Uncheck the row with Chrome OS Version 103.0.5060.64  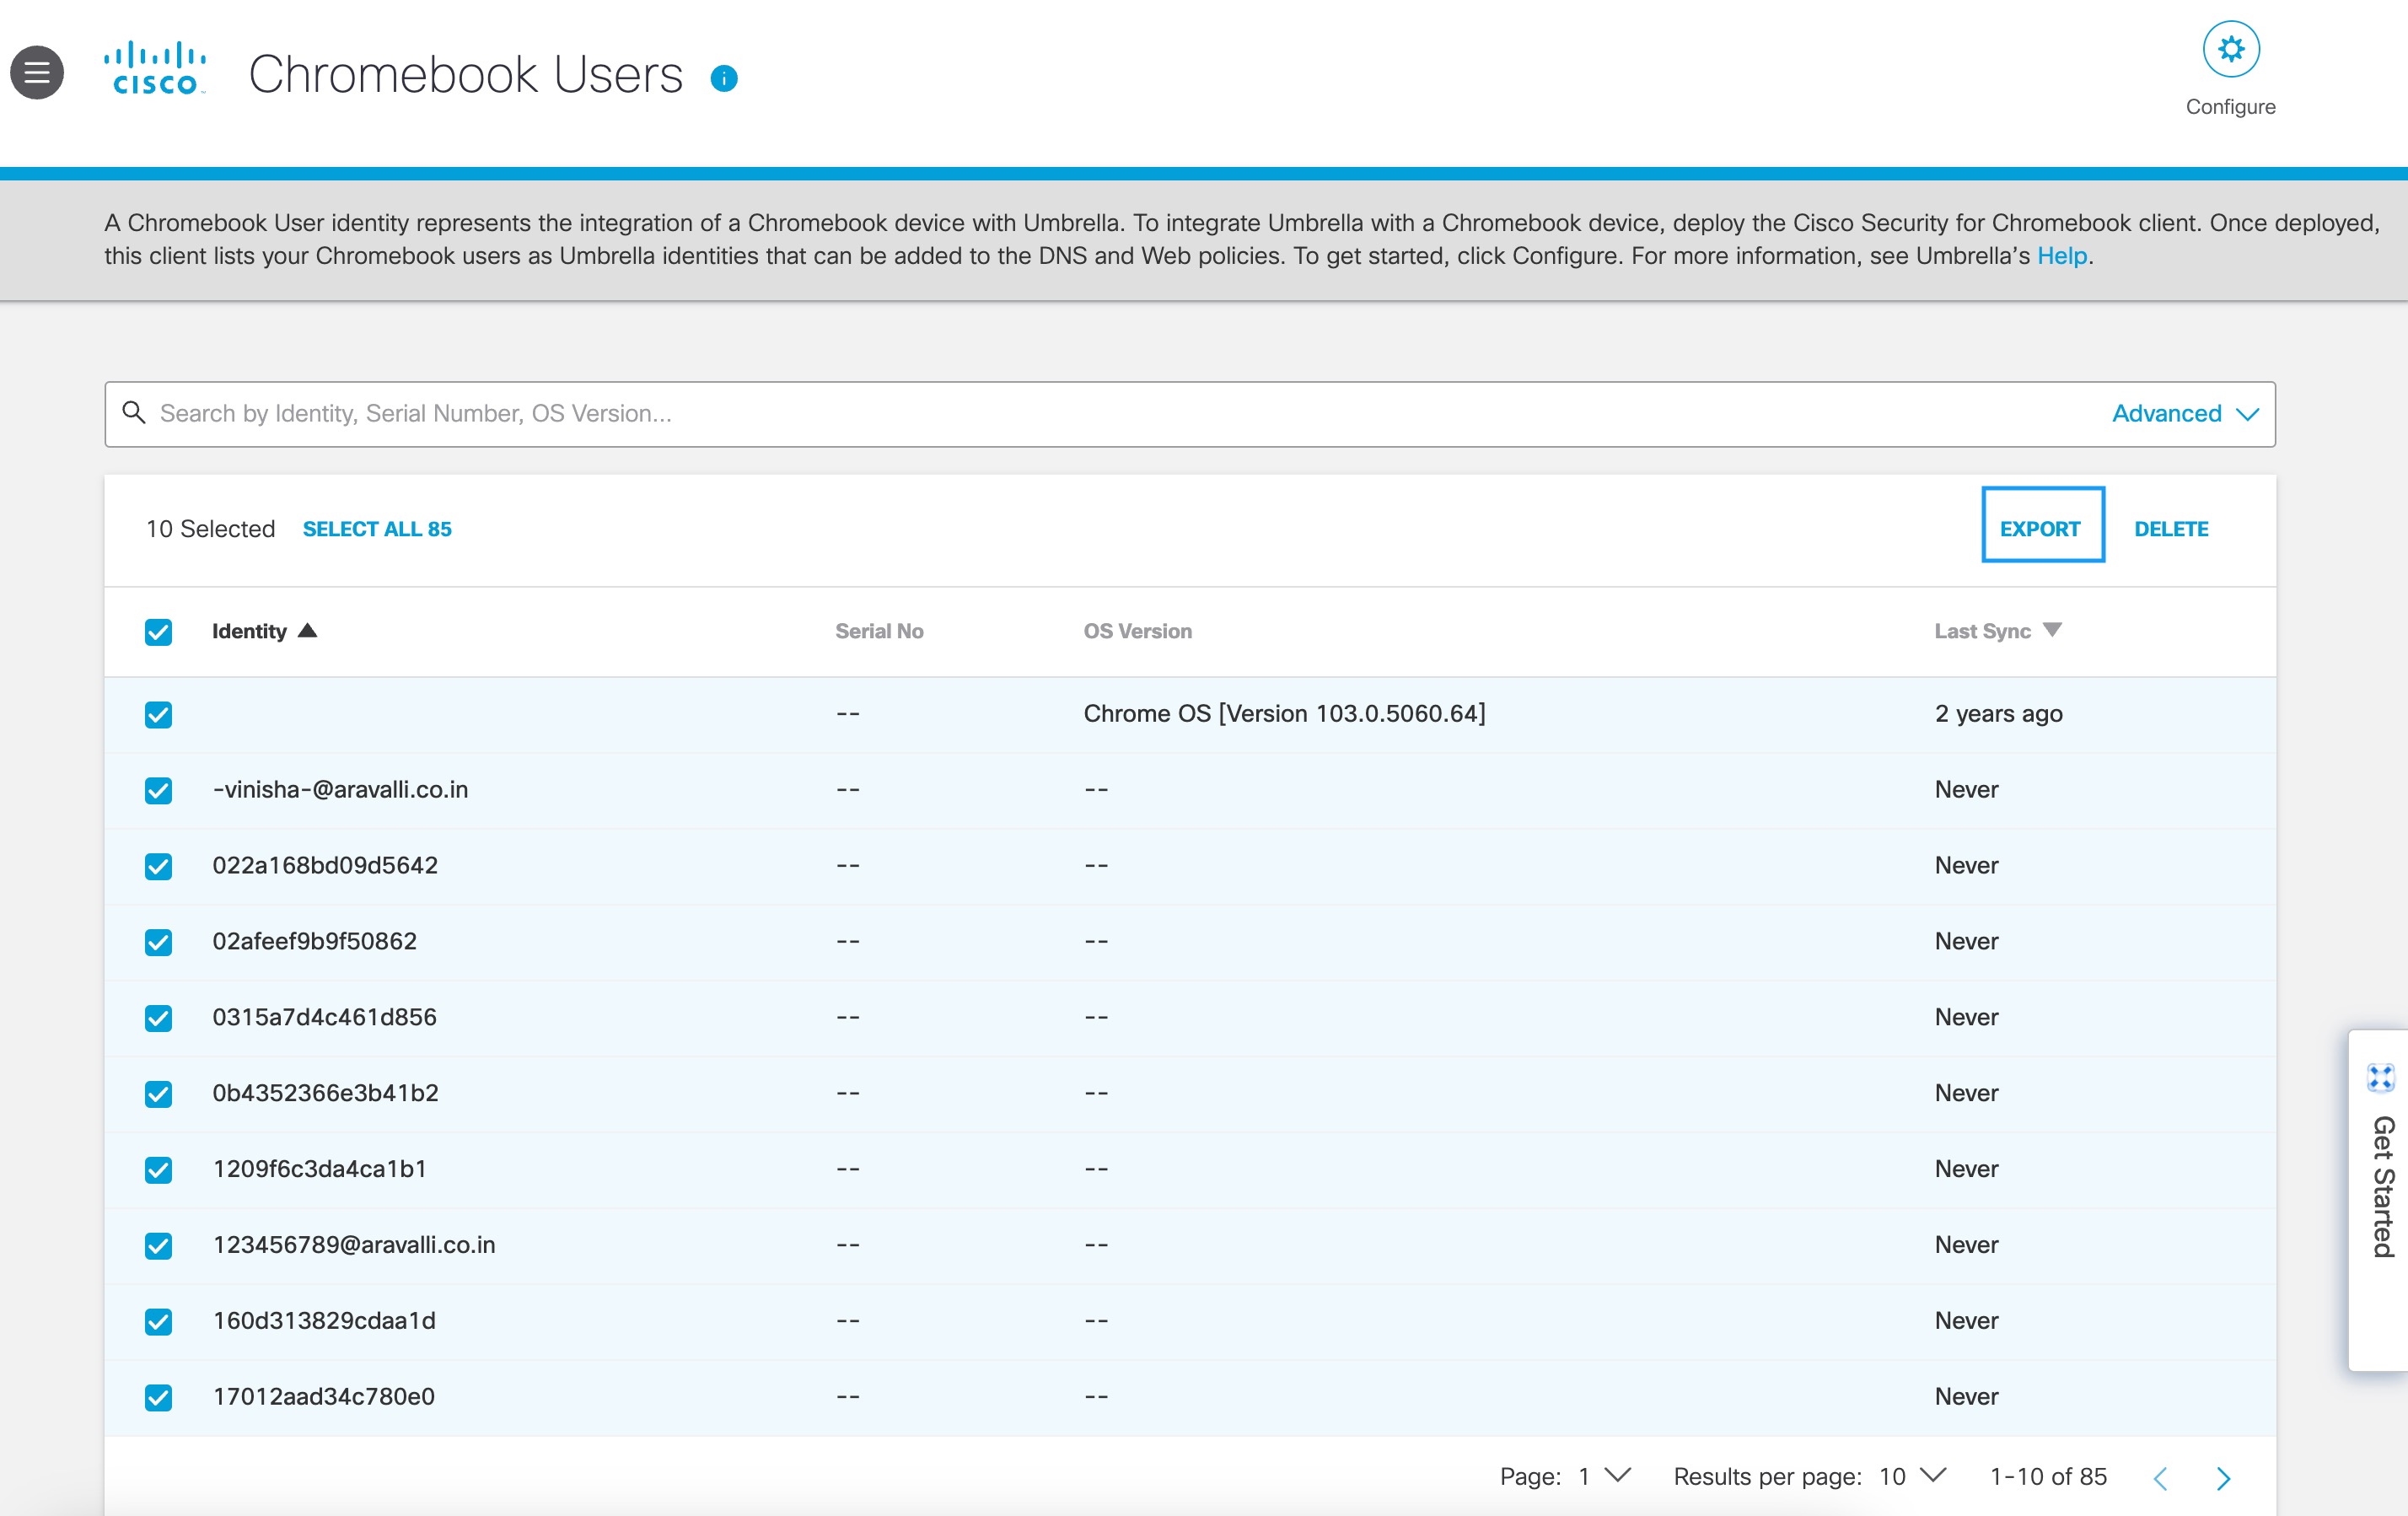[x=158, y=715]
